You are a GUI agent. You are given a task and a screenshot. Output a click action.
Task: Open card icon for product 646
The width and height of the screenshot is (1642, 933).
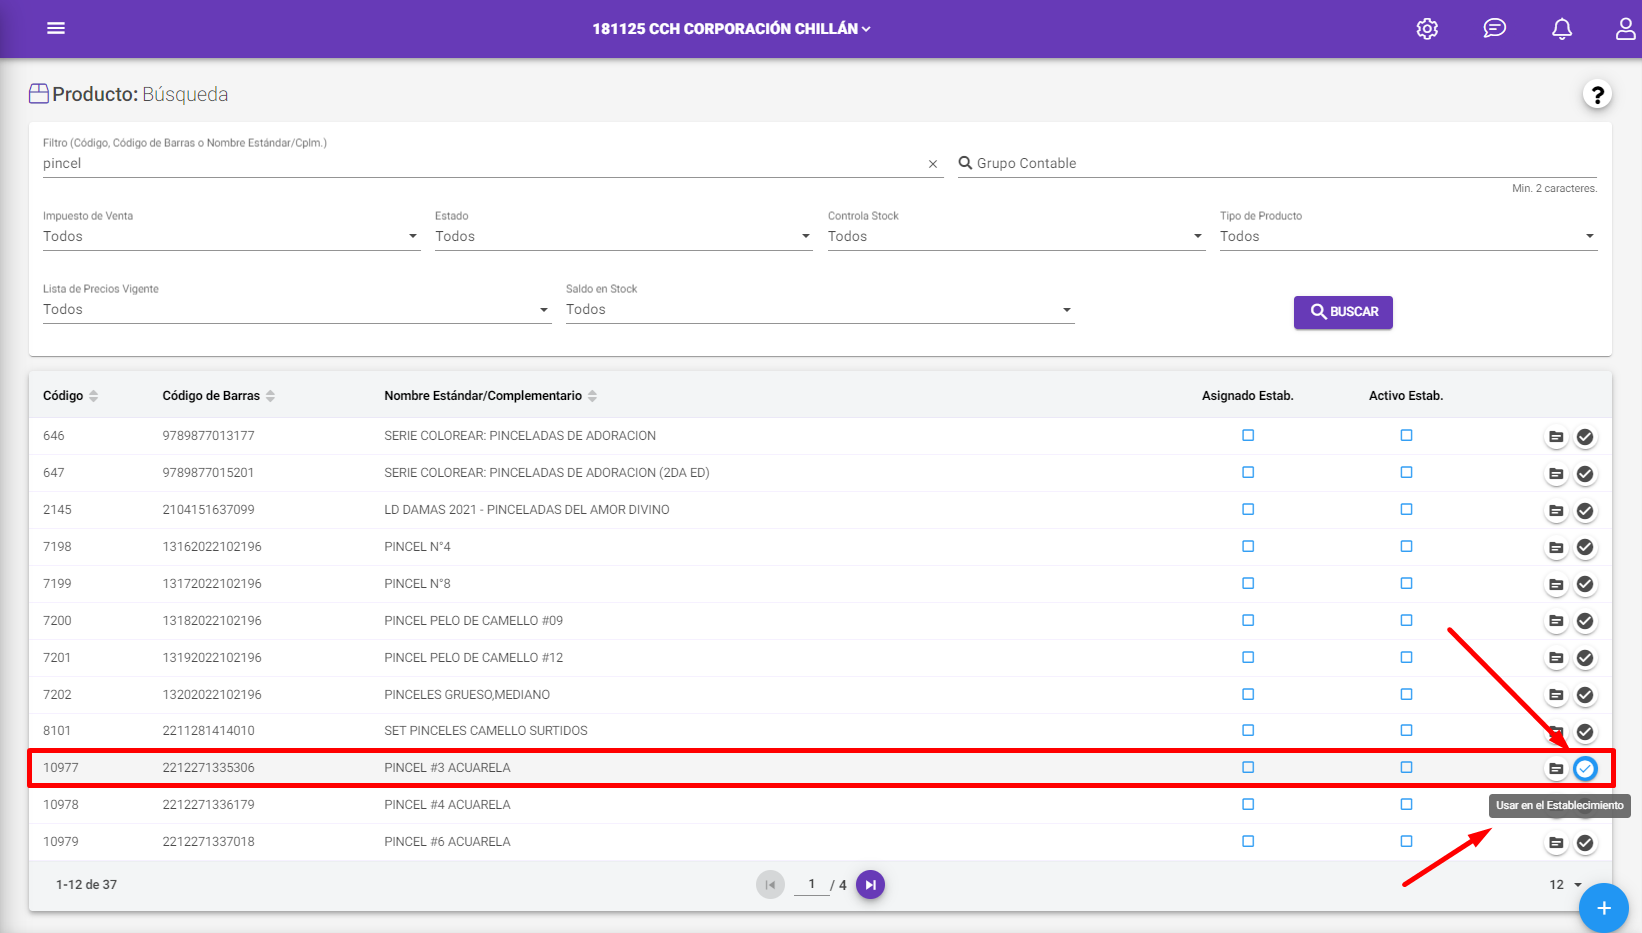pos(1556,437)
